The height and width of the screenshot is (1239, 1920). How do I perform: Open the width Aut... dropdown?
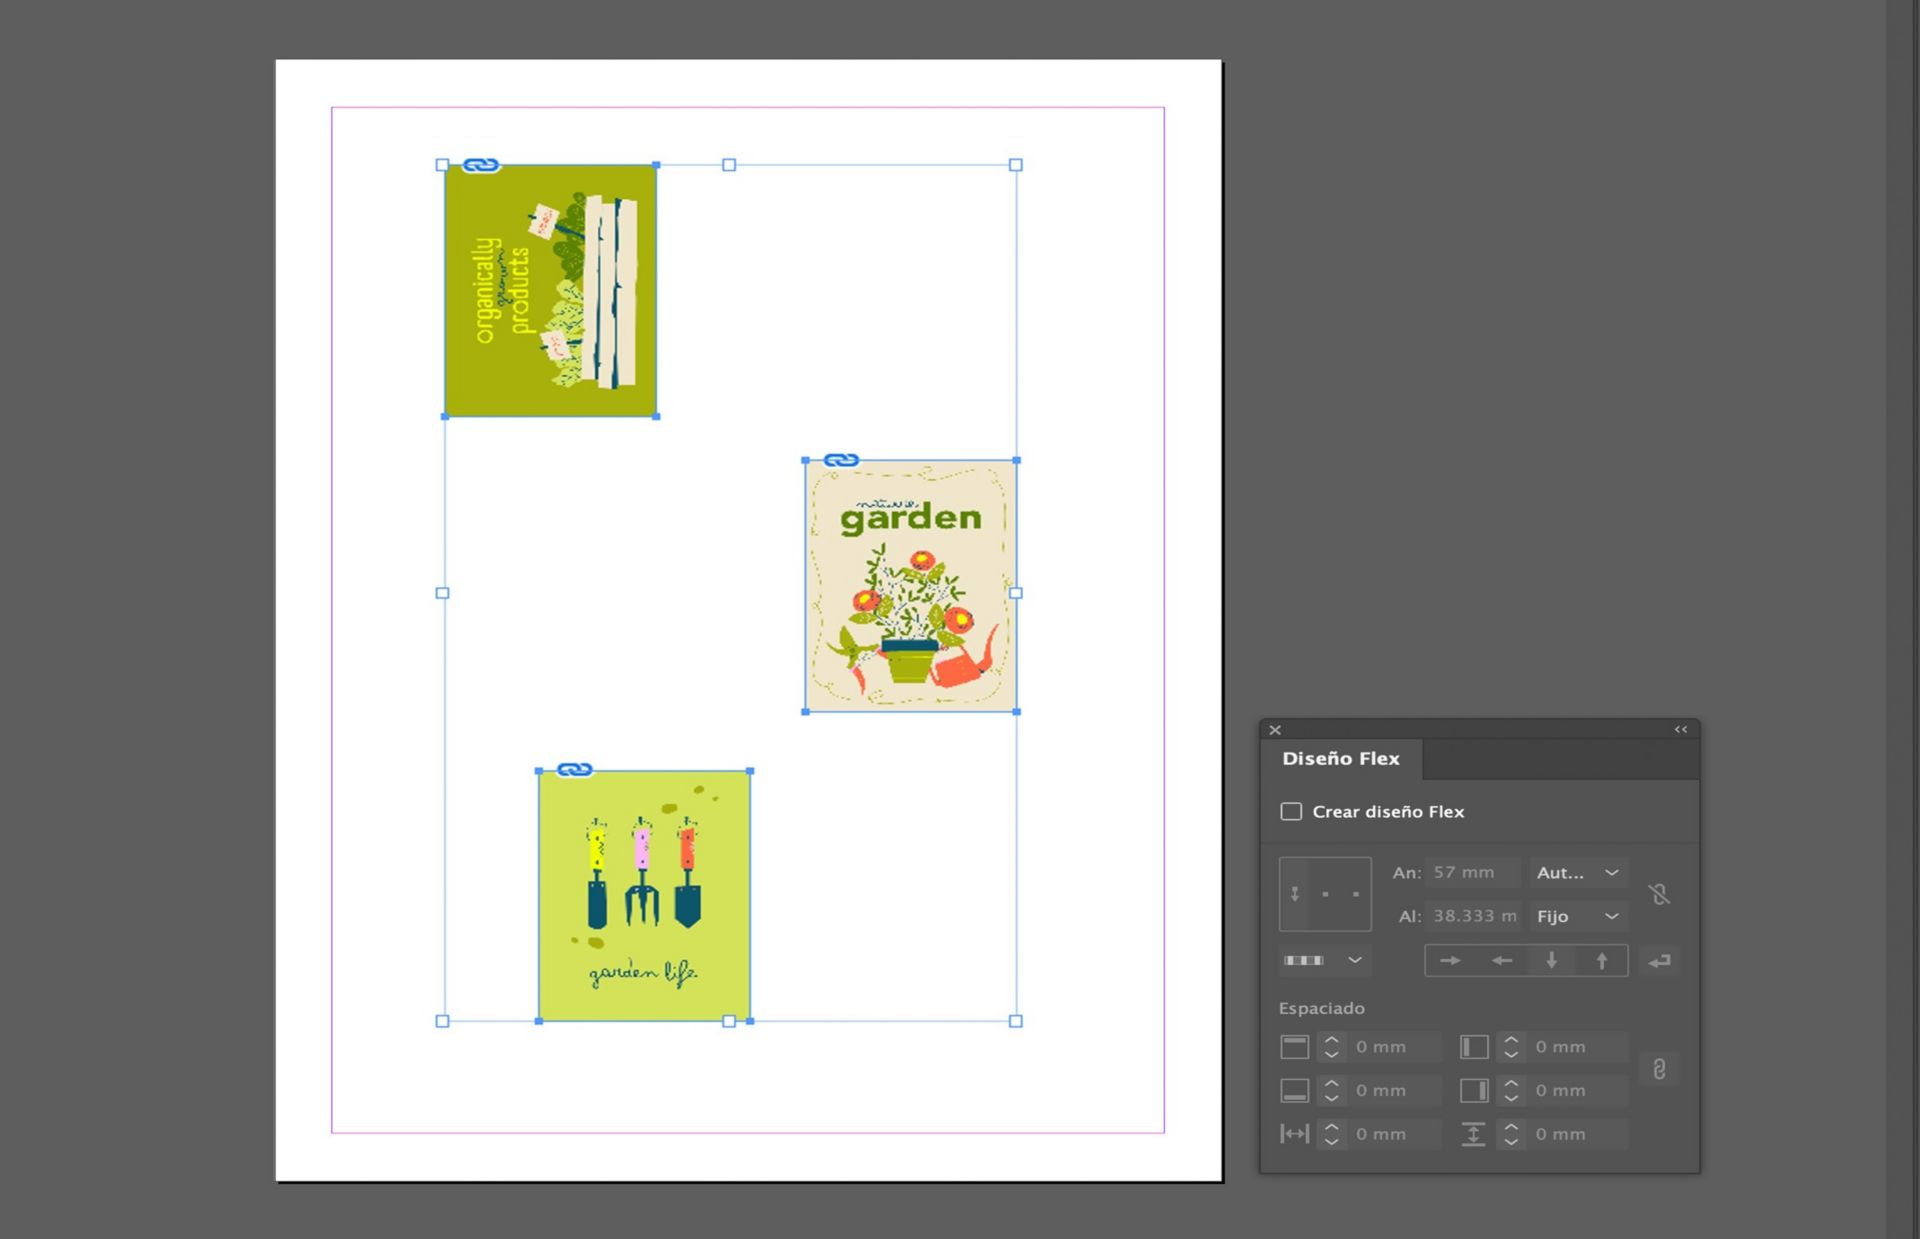[x=1578, y=873]
